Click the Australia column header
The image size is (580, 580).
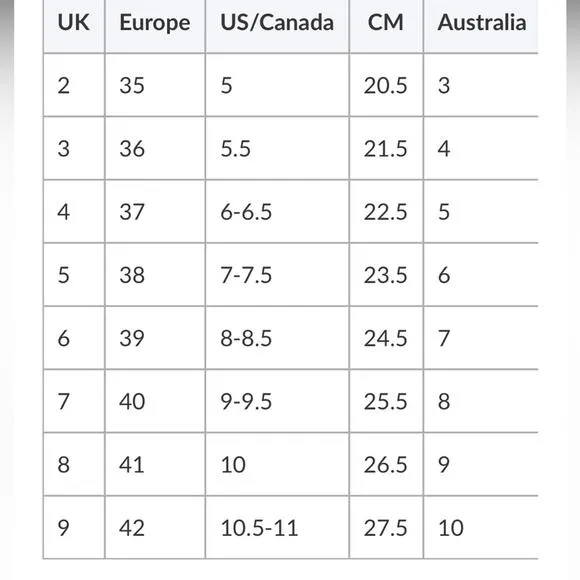pos(481,26)
